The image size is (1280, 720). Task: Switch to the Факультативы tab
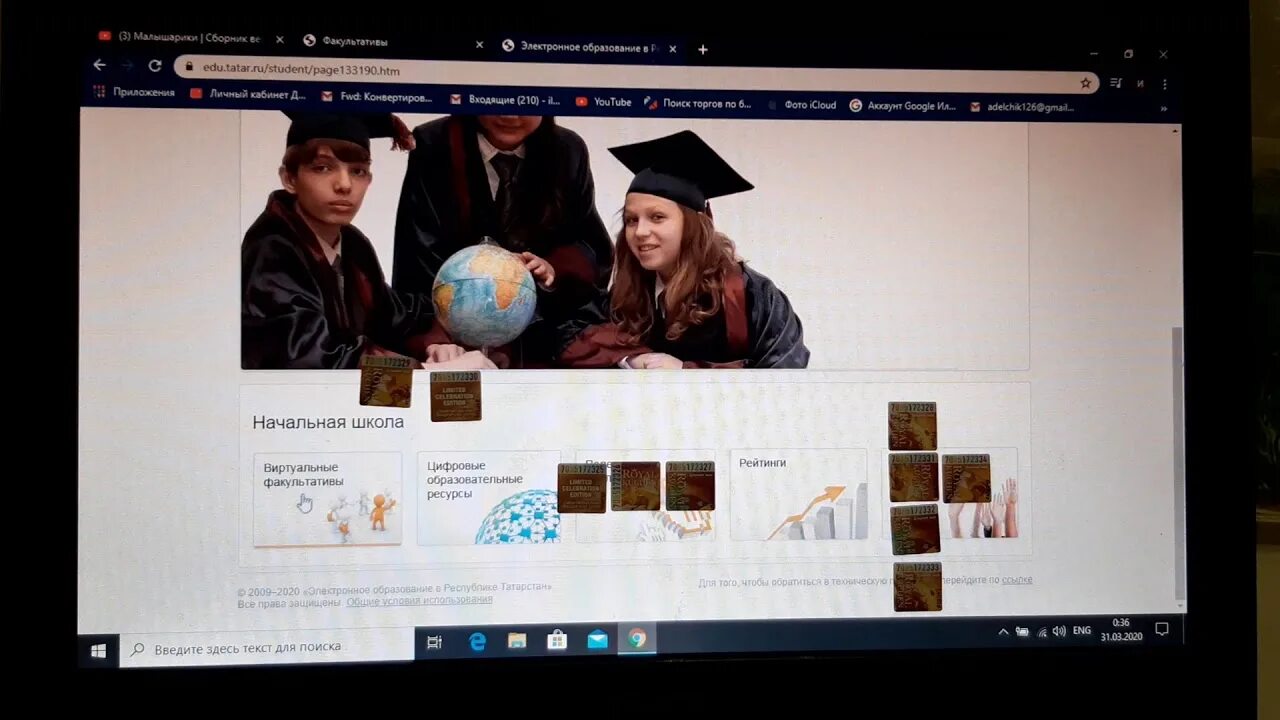point(392,42)
